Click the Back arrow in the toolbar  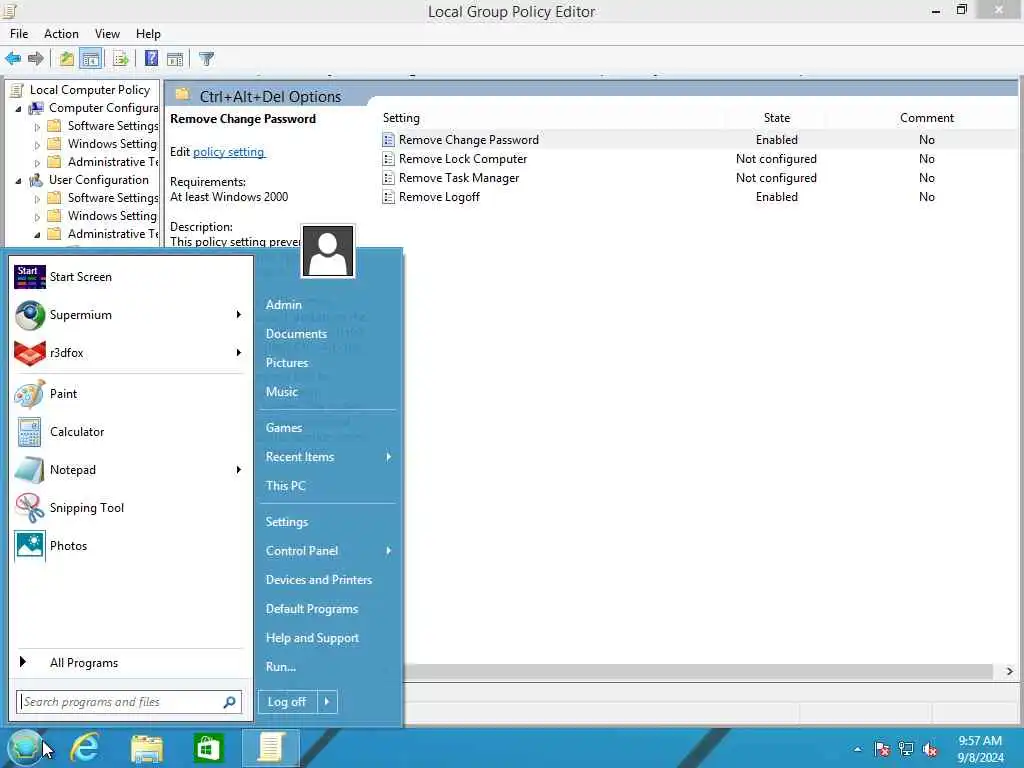tap(13, 59)
